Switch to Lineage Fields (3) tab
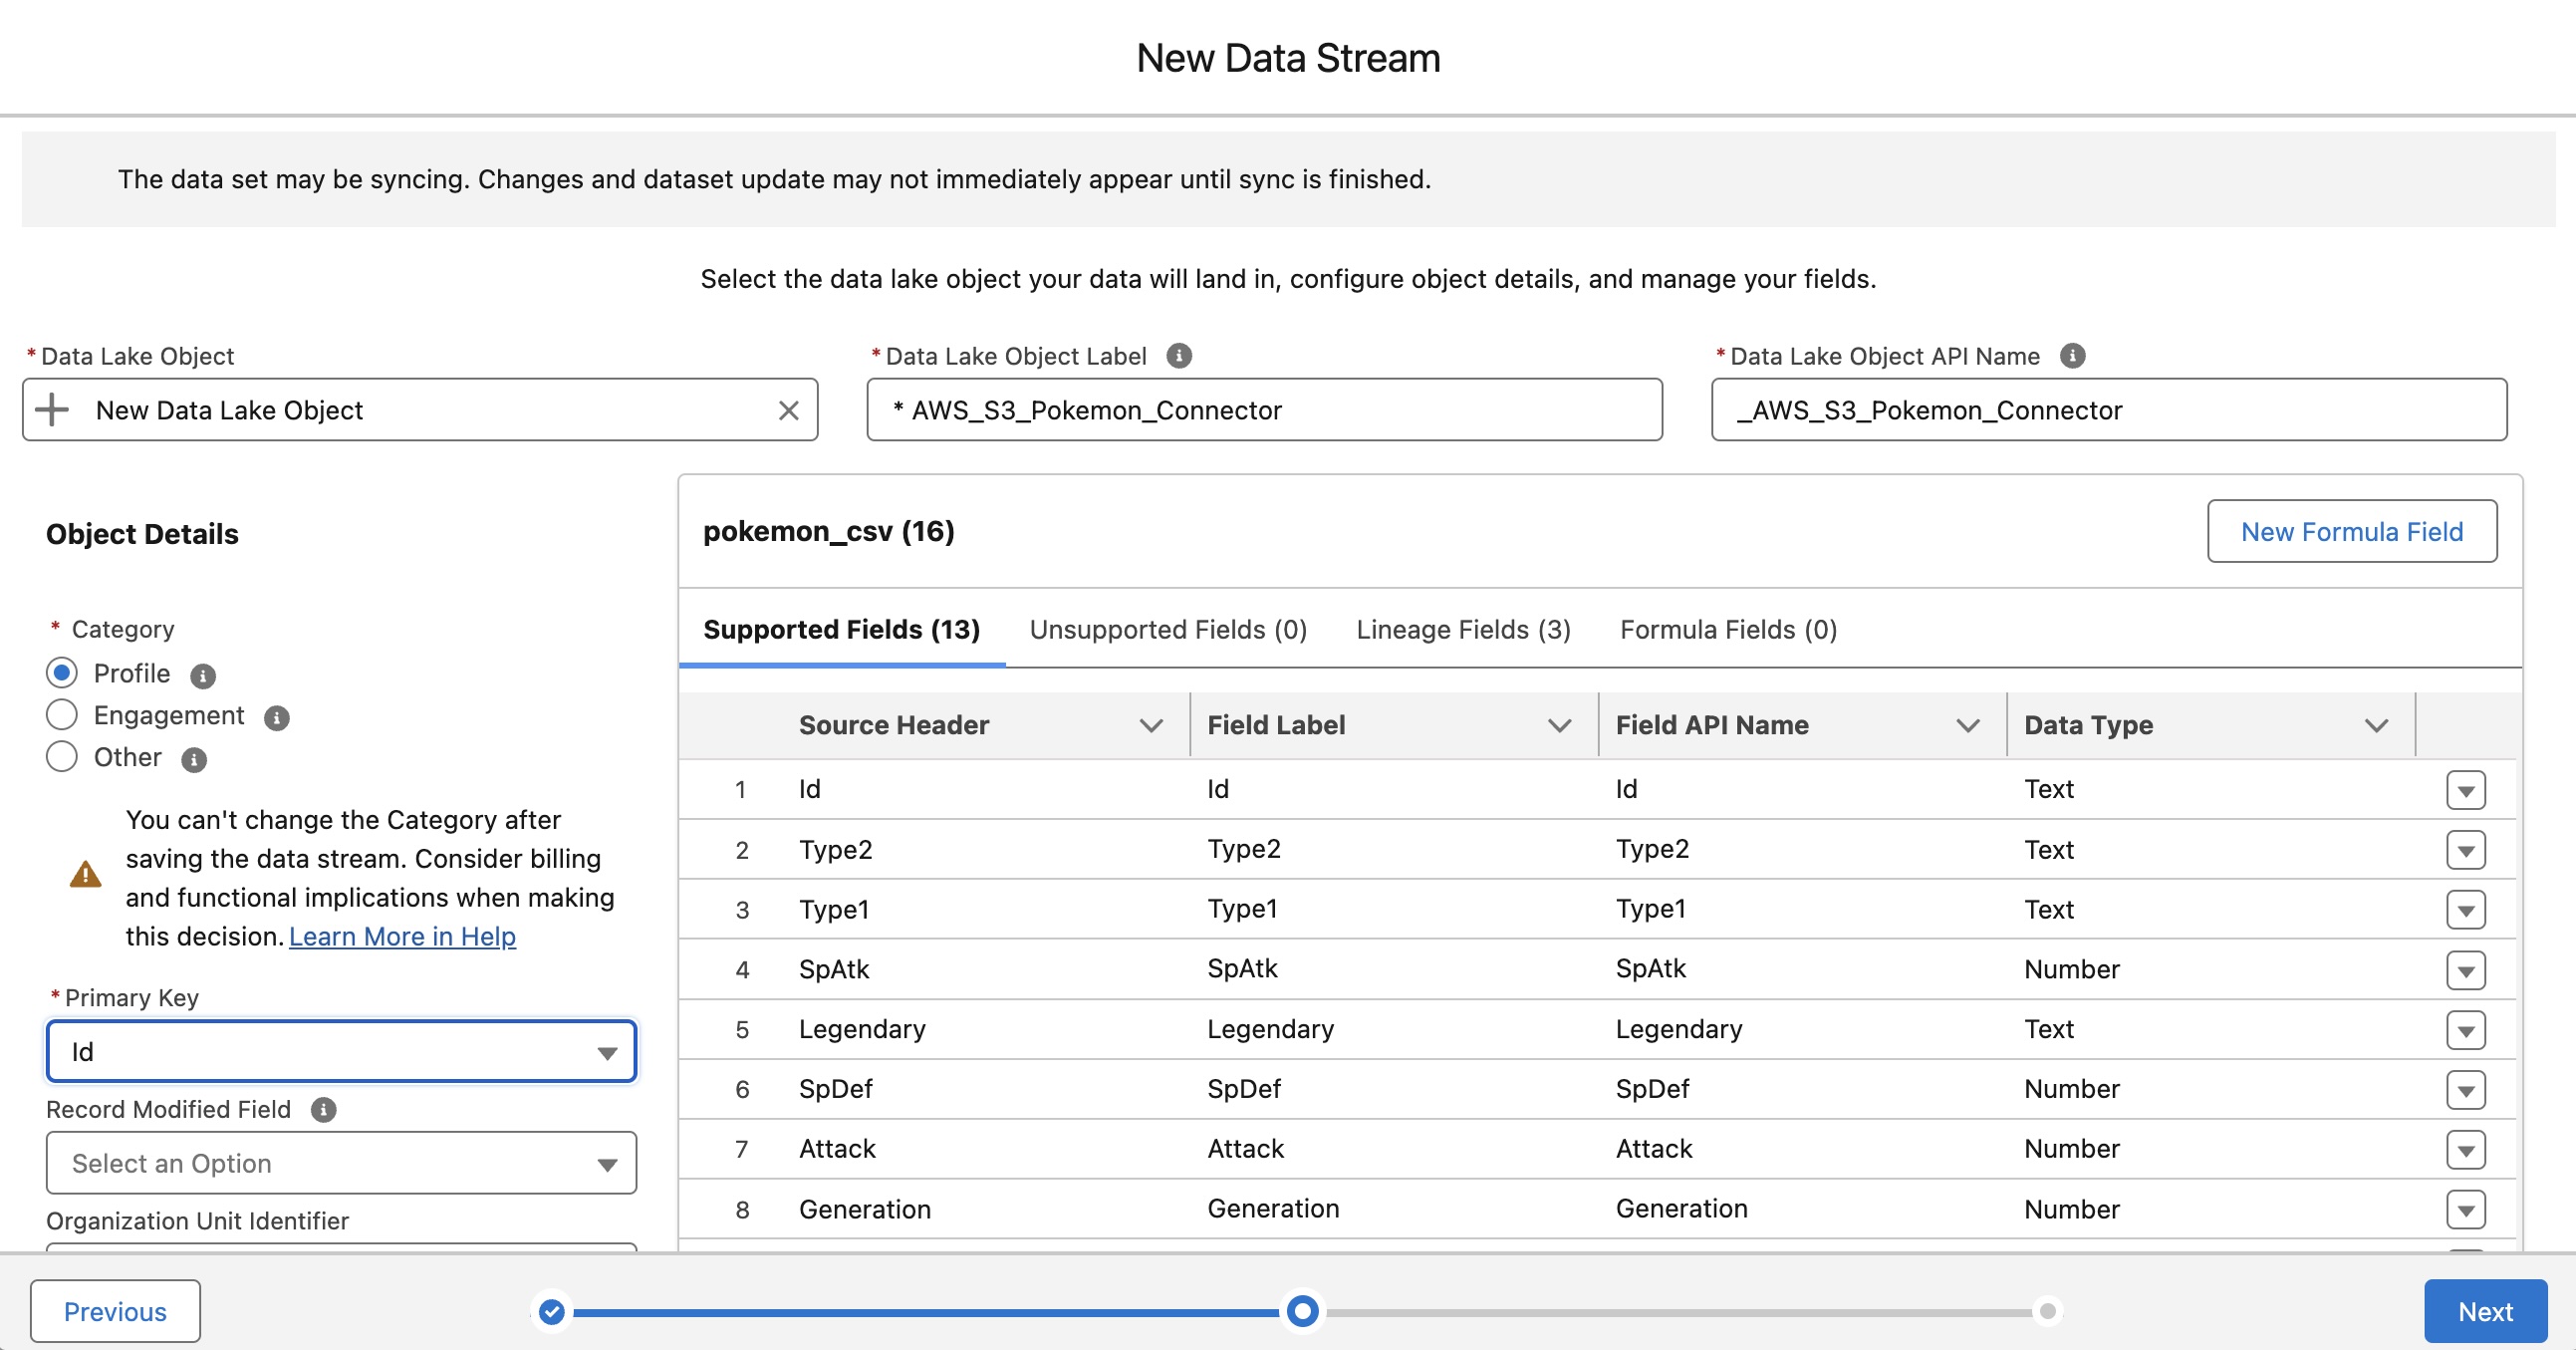2576x1350 pixels. pos(1463,630)
